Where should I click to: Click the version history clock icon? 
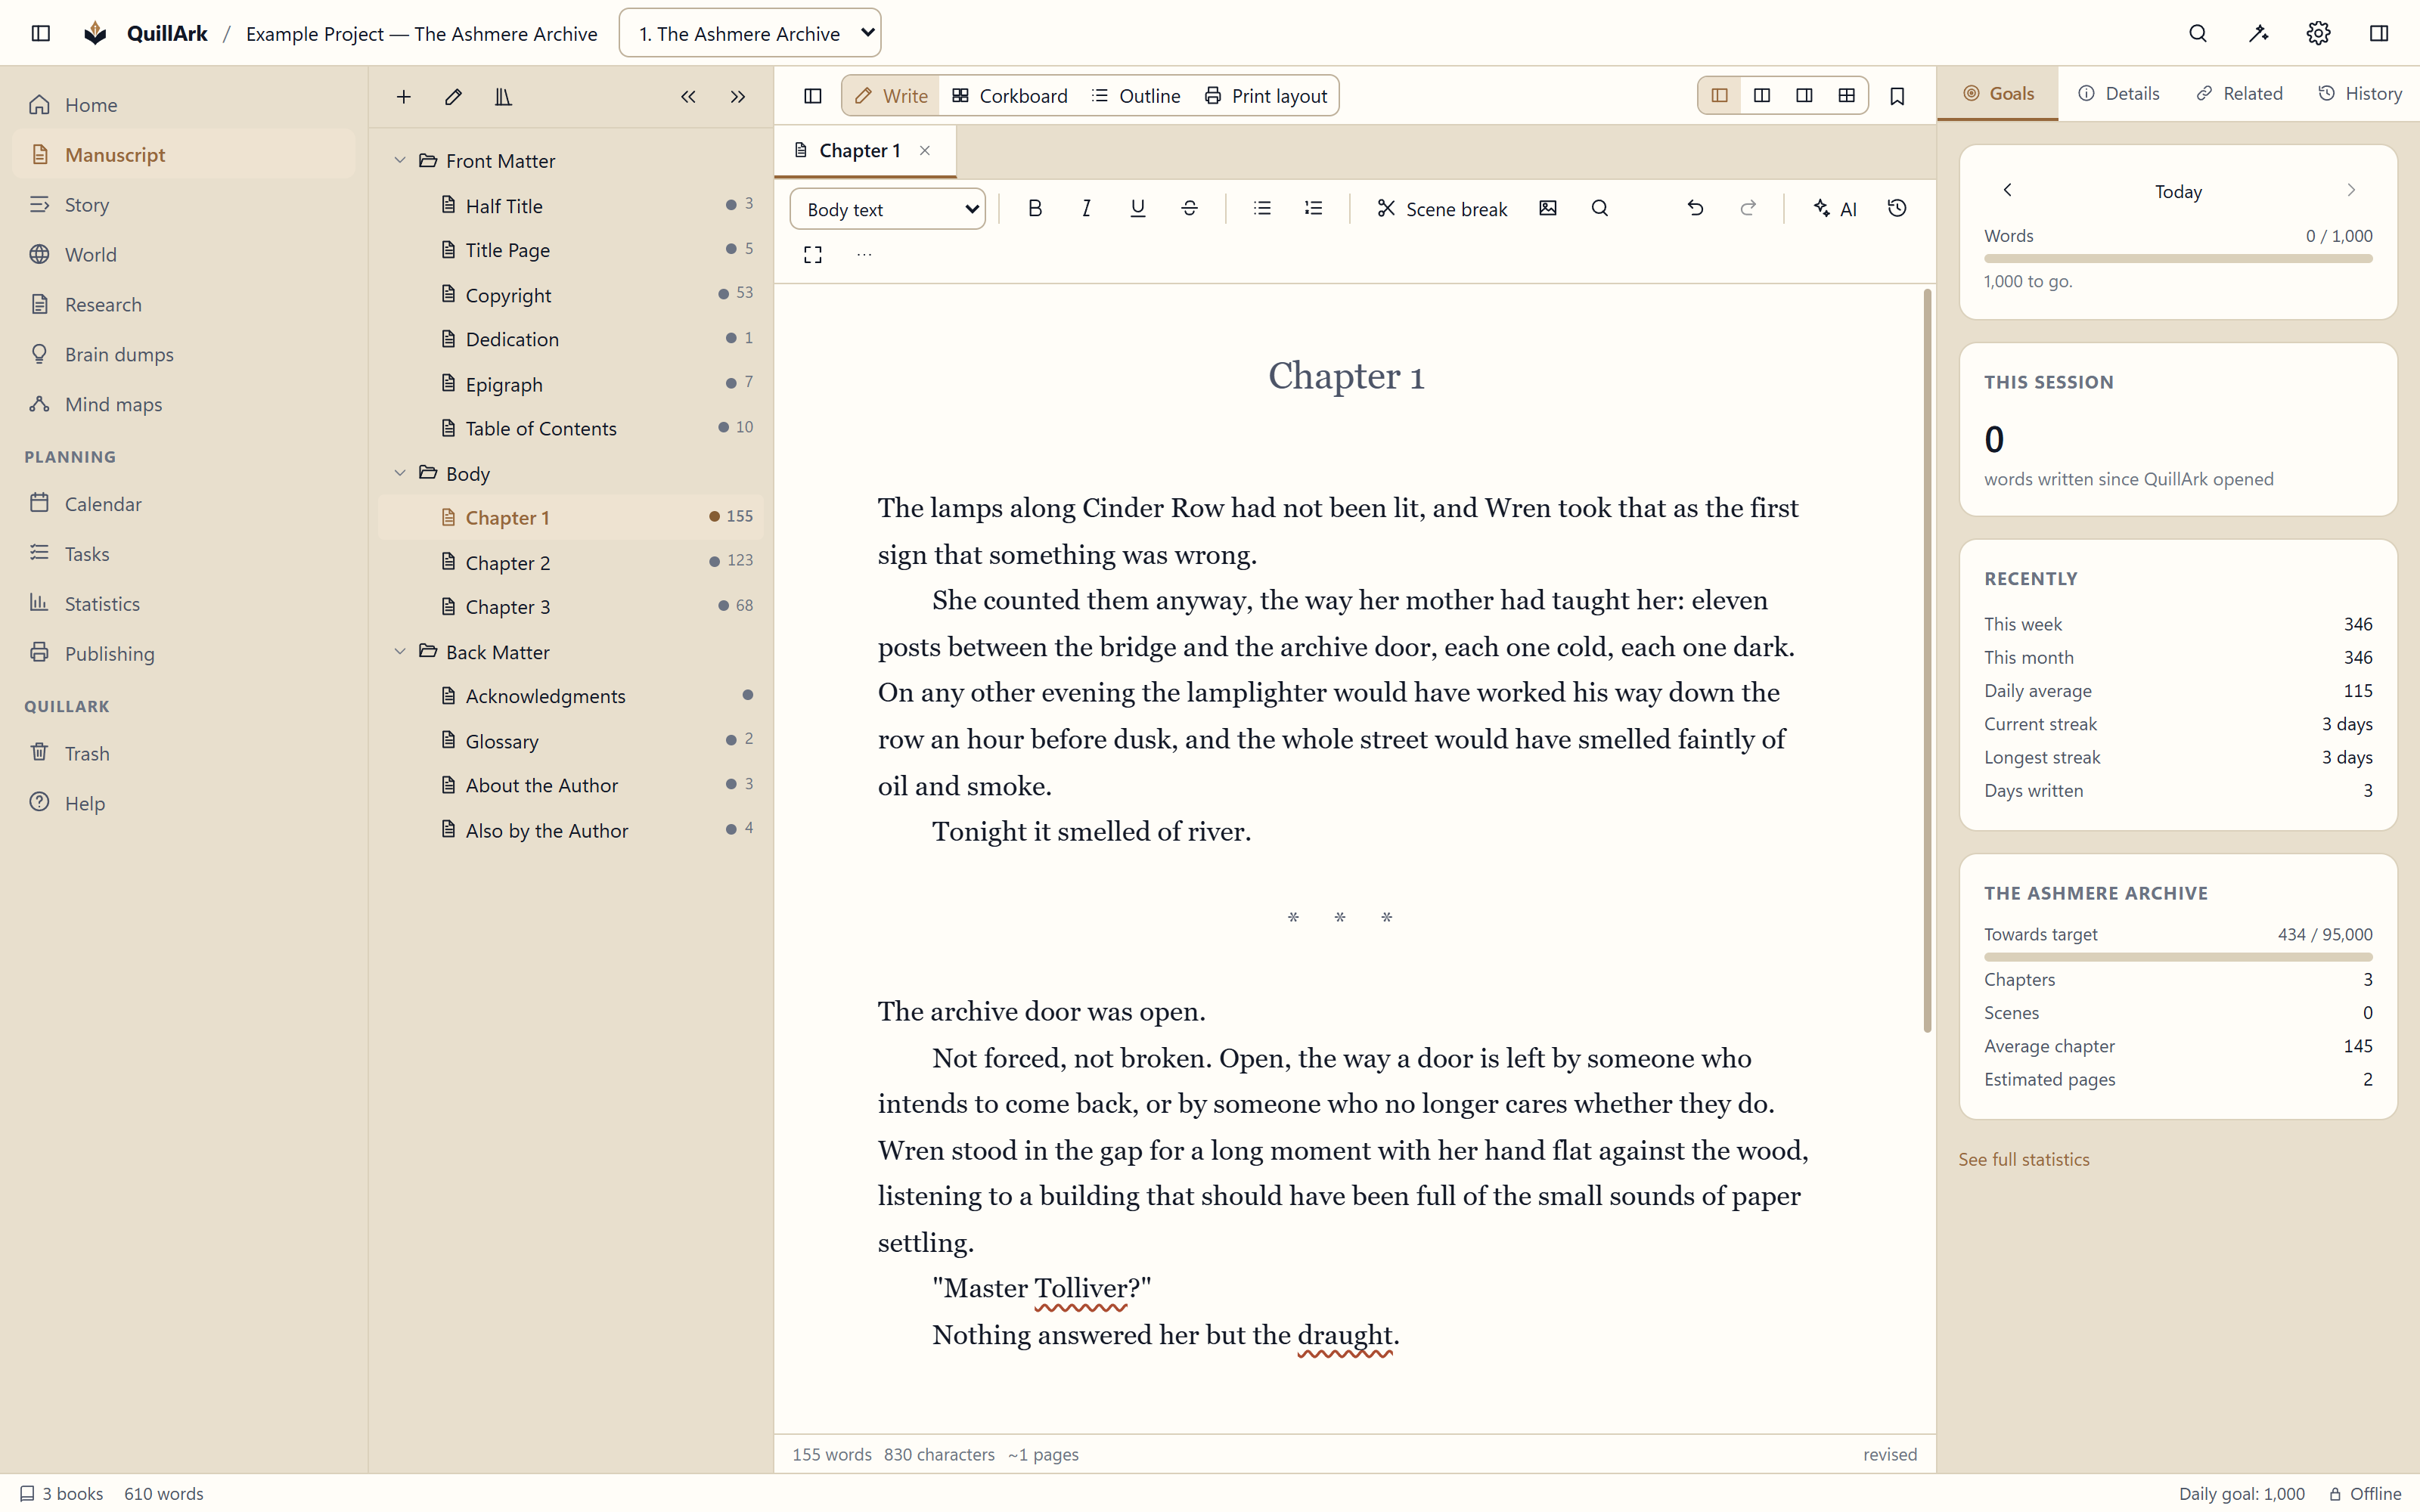1897,208
